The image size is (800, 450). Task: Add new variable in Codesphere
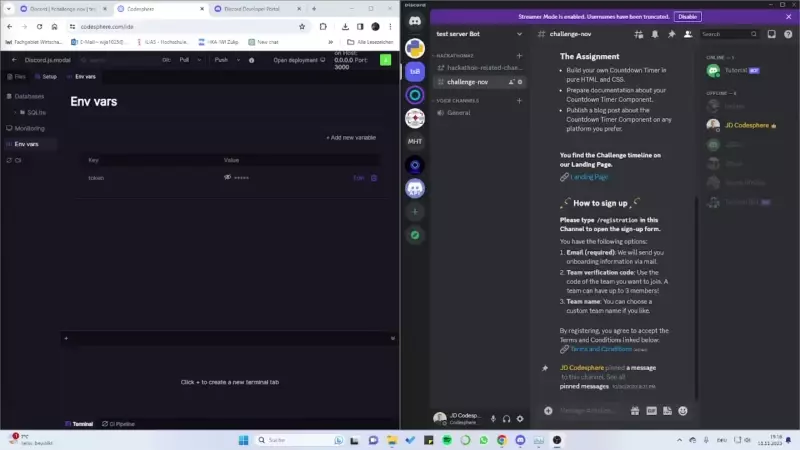(351, 138)
